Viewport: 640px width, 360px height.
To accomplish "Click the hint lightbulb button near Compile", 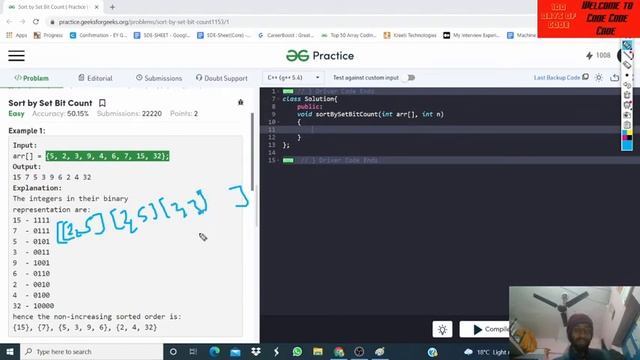I will coord(442,329).
